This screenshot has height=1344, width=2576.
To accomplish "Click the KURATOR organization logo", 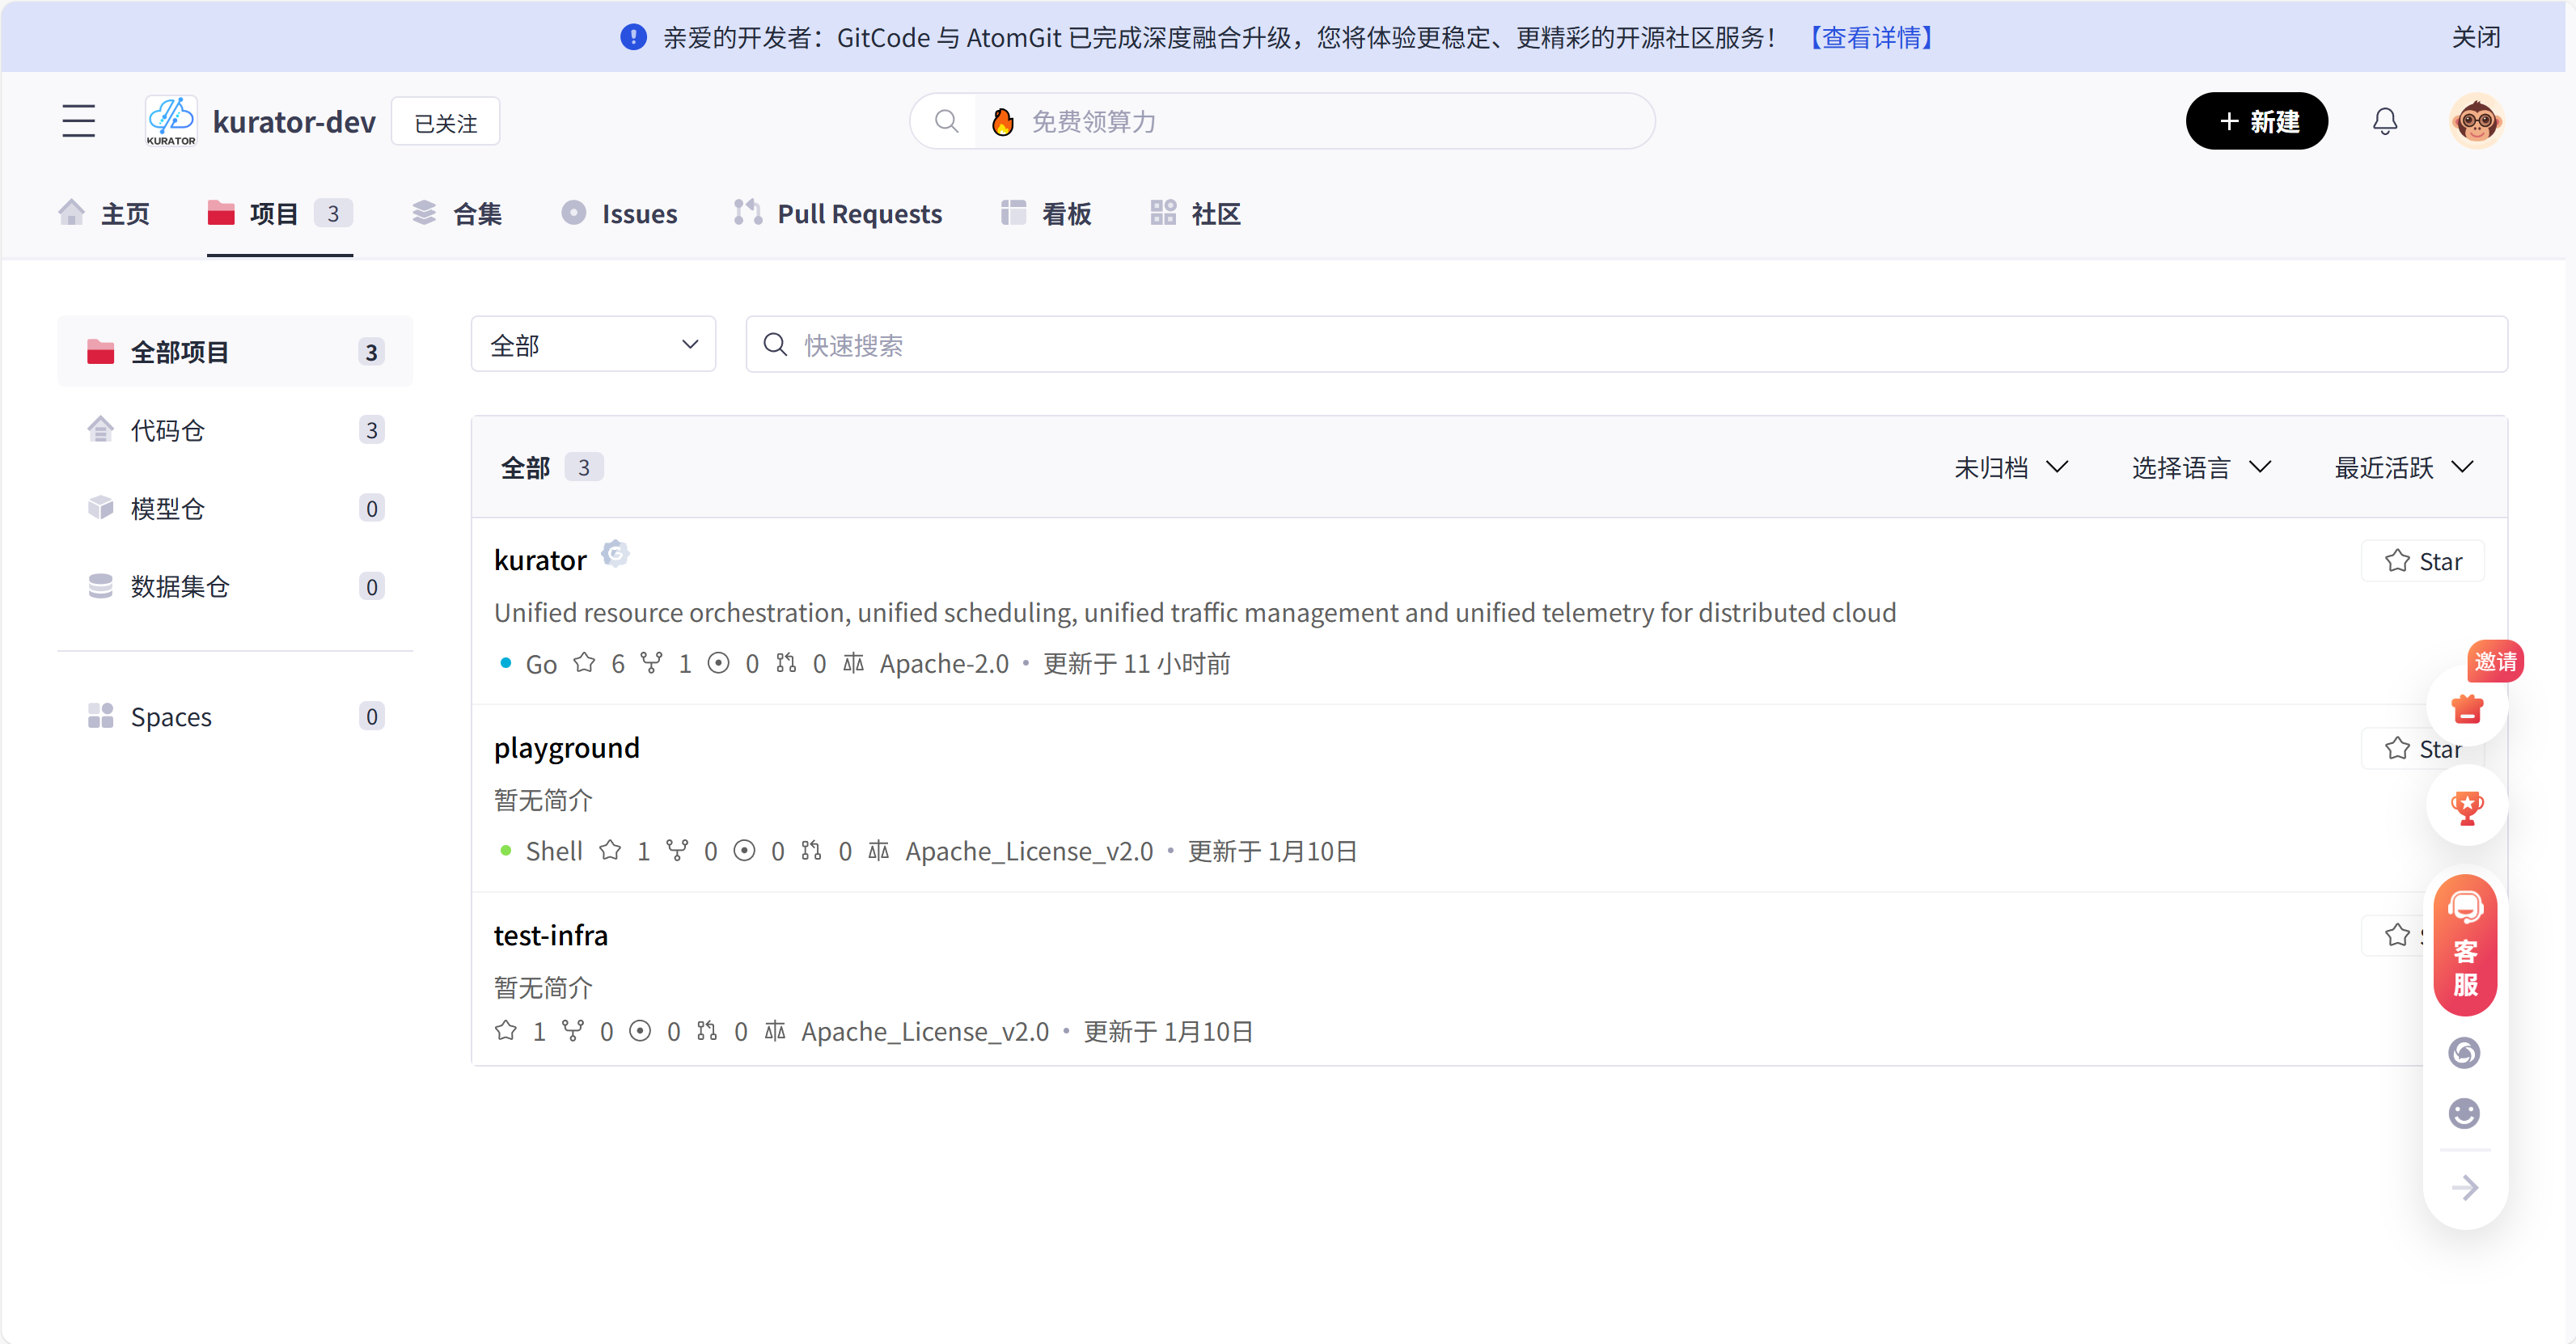I will [x=170, y=120].
